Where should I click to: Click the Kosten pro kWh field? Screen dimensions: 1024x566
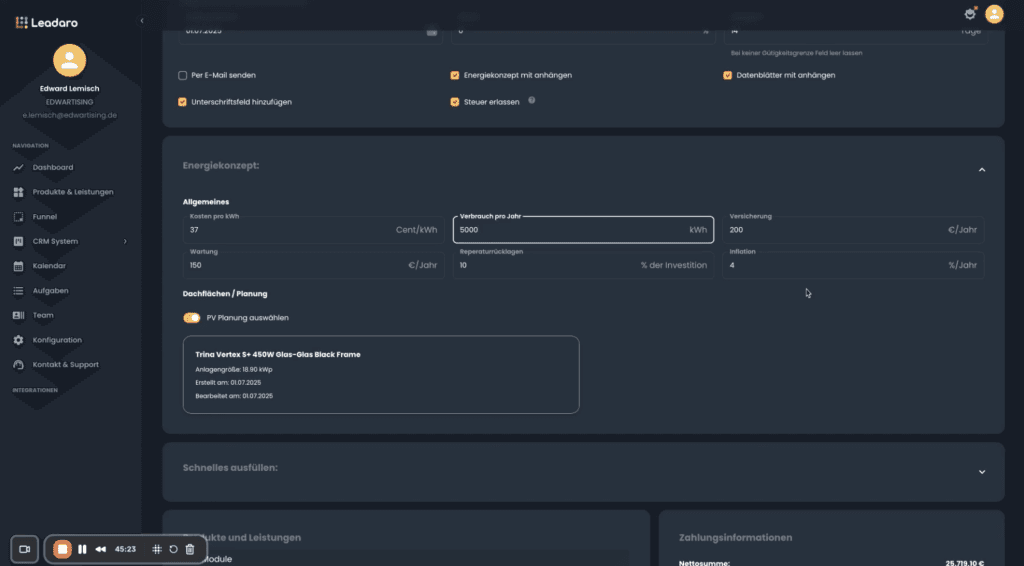[313, 230]
